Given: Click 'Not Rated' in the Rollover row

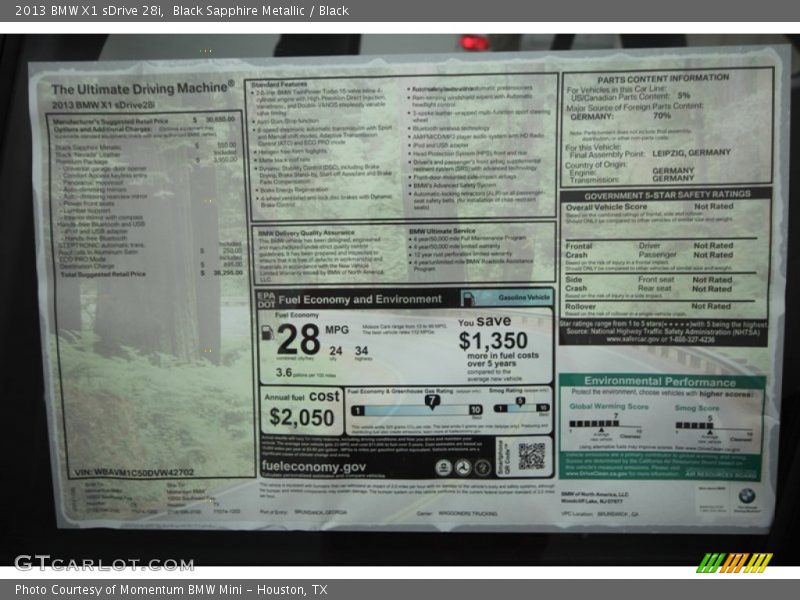Looking at the screenshot, I should (x=711, y=306).
